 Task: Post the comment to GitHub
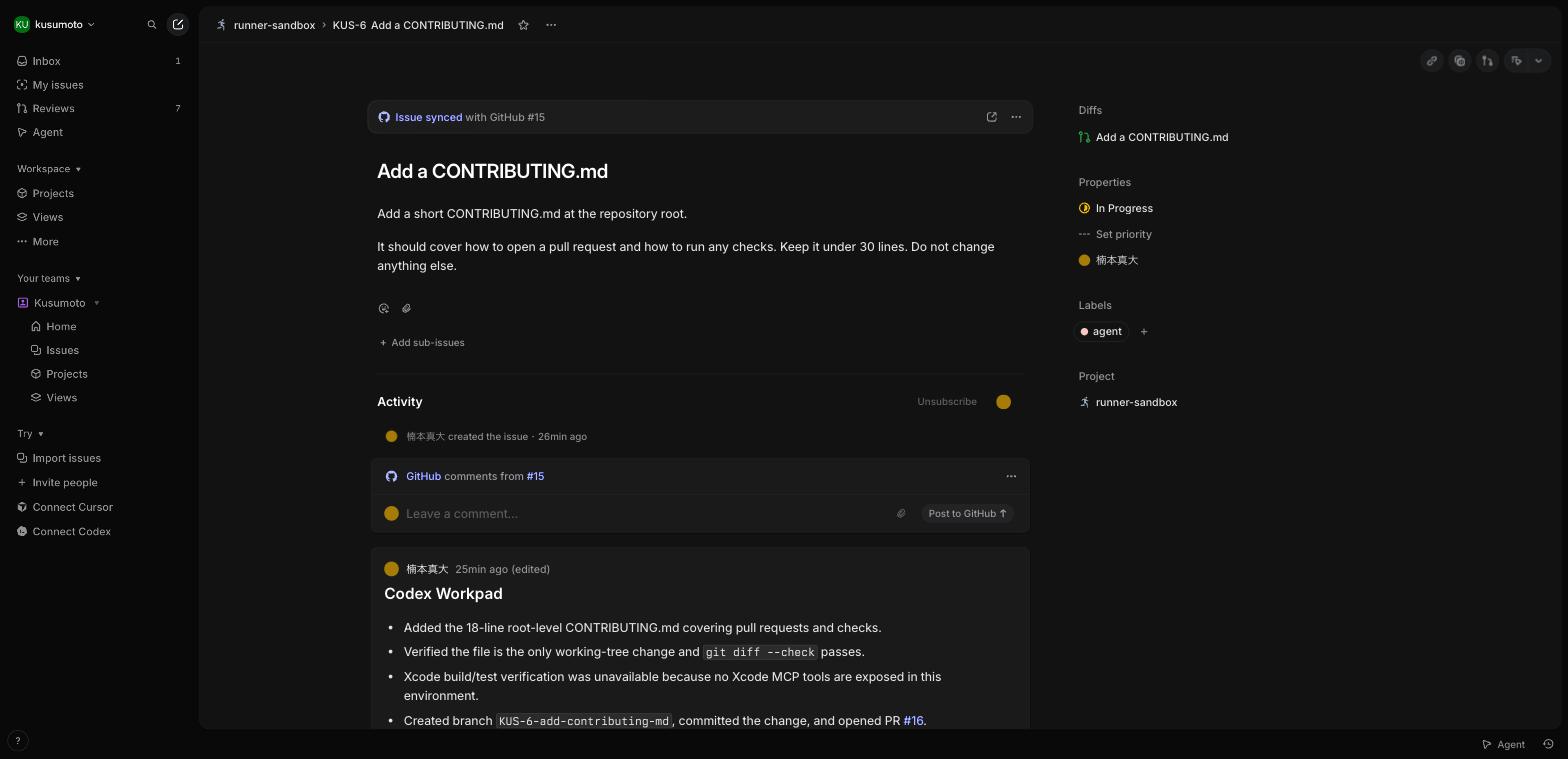(967, 514)
